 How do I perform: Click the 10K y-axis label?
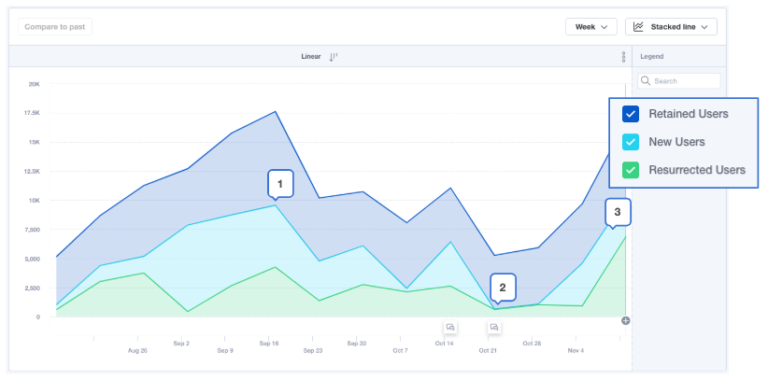(34, 201)
